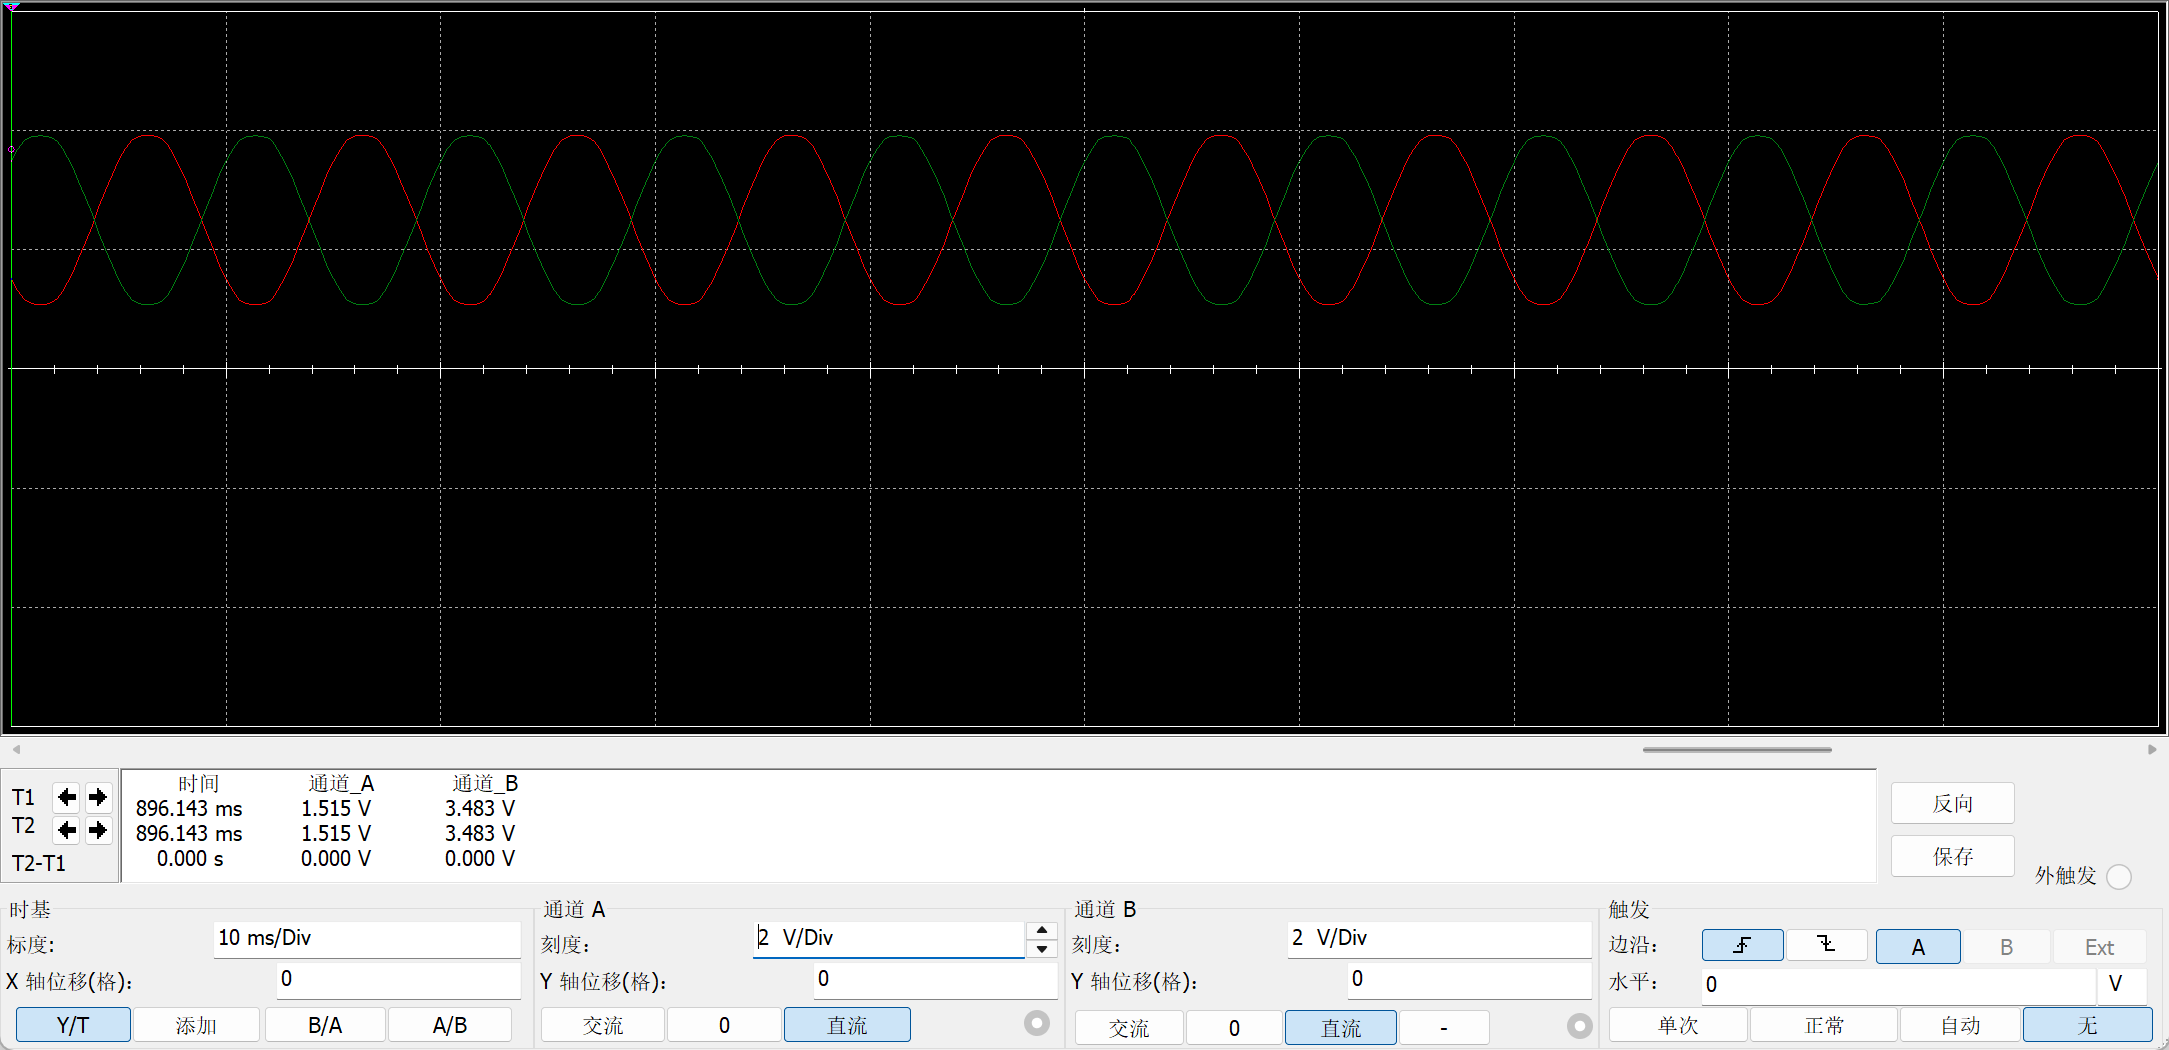Click X axis offset input field

coord(398,979)
